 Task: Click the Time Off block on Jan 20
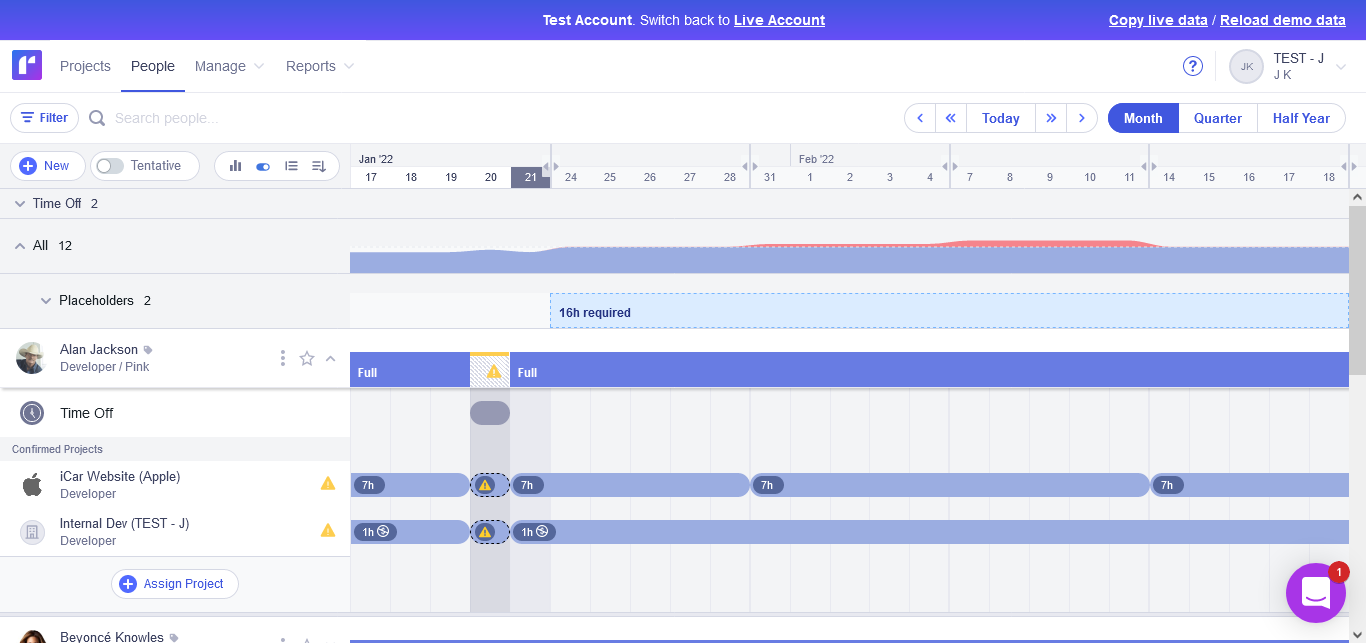490,413
